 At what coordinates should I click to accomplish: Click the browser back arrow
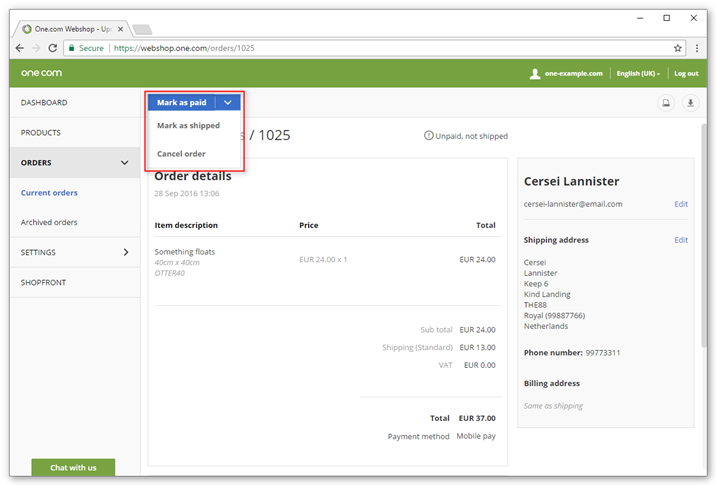pos(20,48)
